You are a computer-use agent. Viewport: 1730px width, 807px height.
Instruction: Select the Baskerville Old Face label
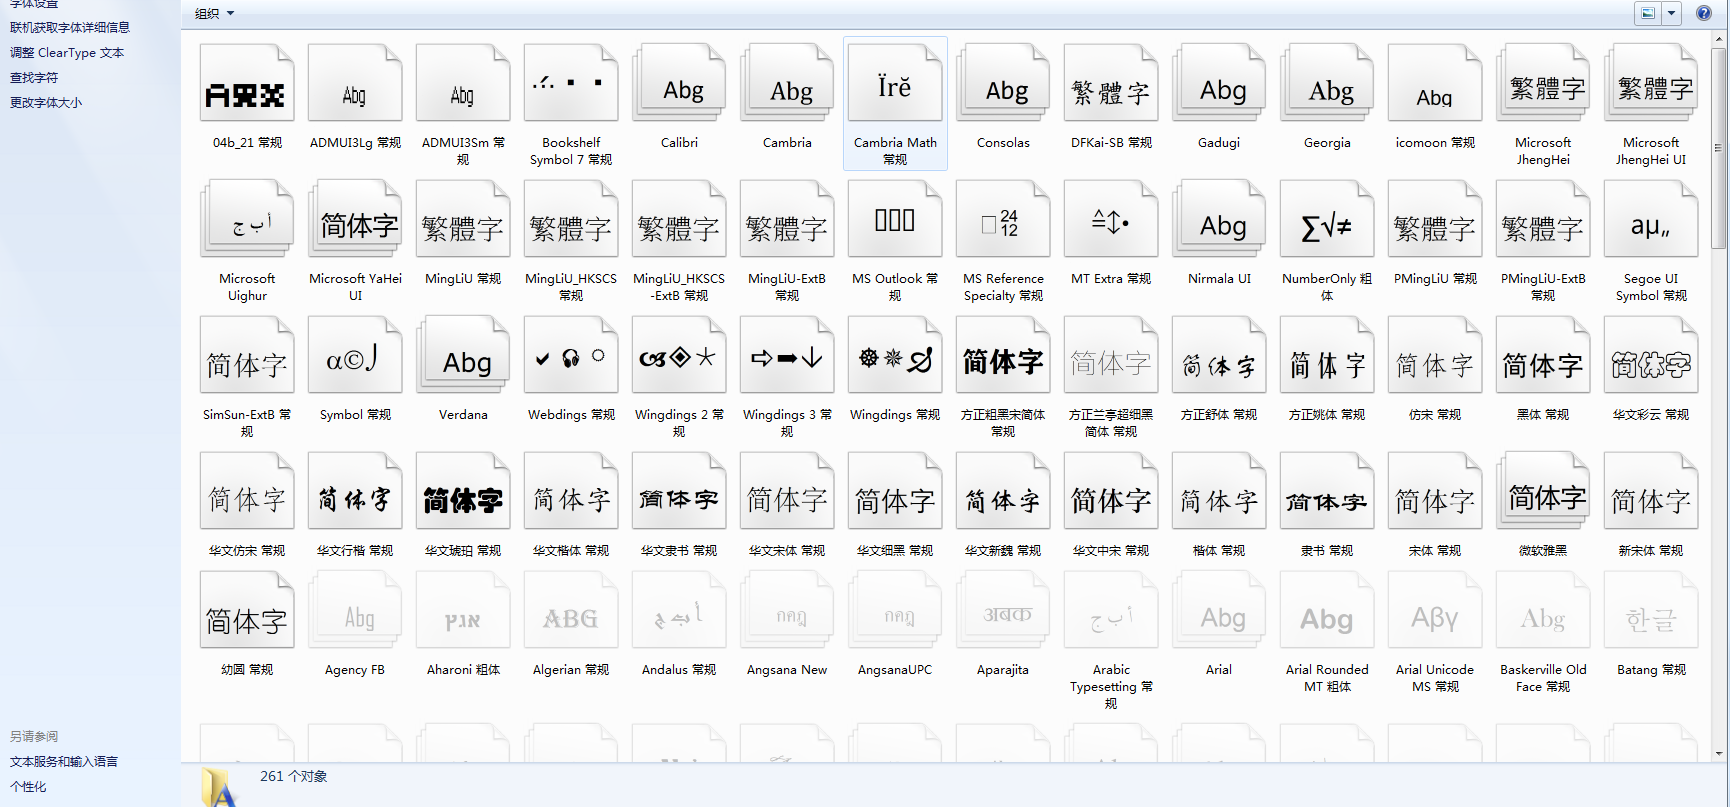pyautogui.click(x=1543, y=678)
